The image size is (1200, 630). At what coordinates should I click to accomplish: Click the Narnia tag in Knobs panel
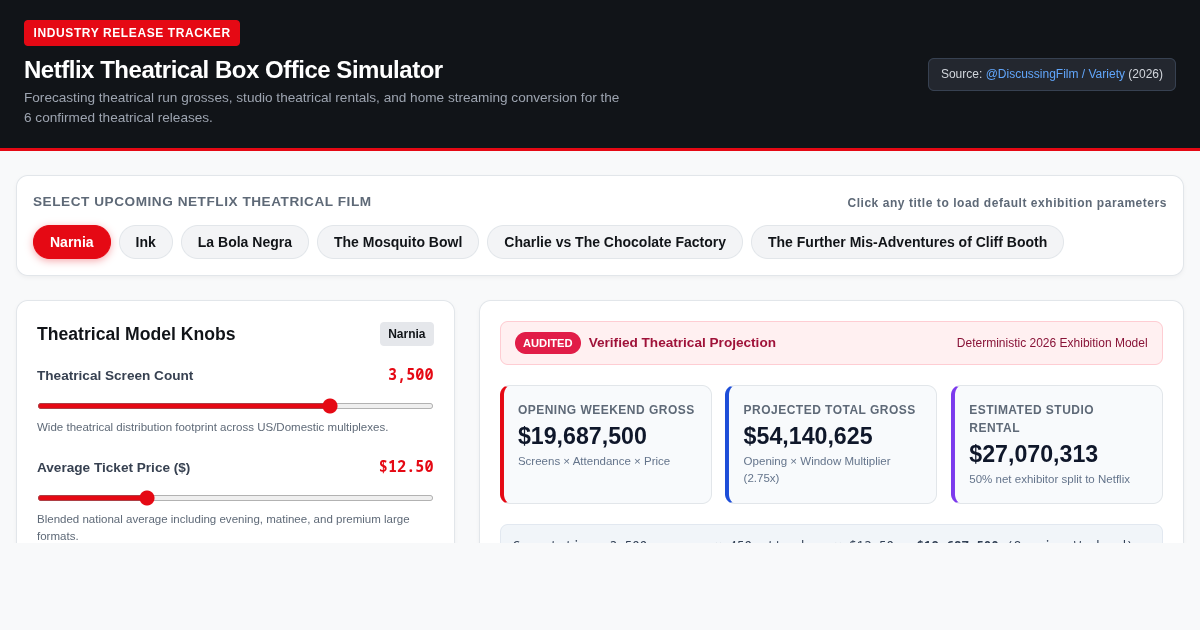(407, 334)
